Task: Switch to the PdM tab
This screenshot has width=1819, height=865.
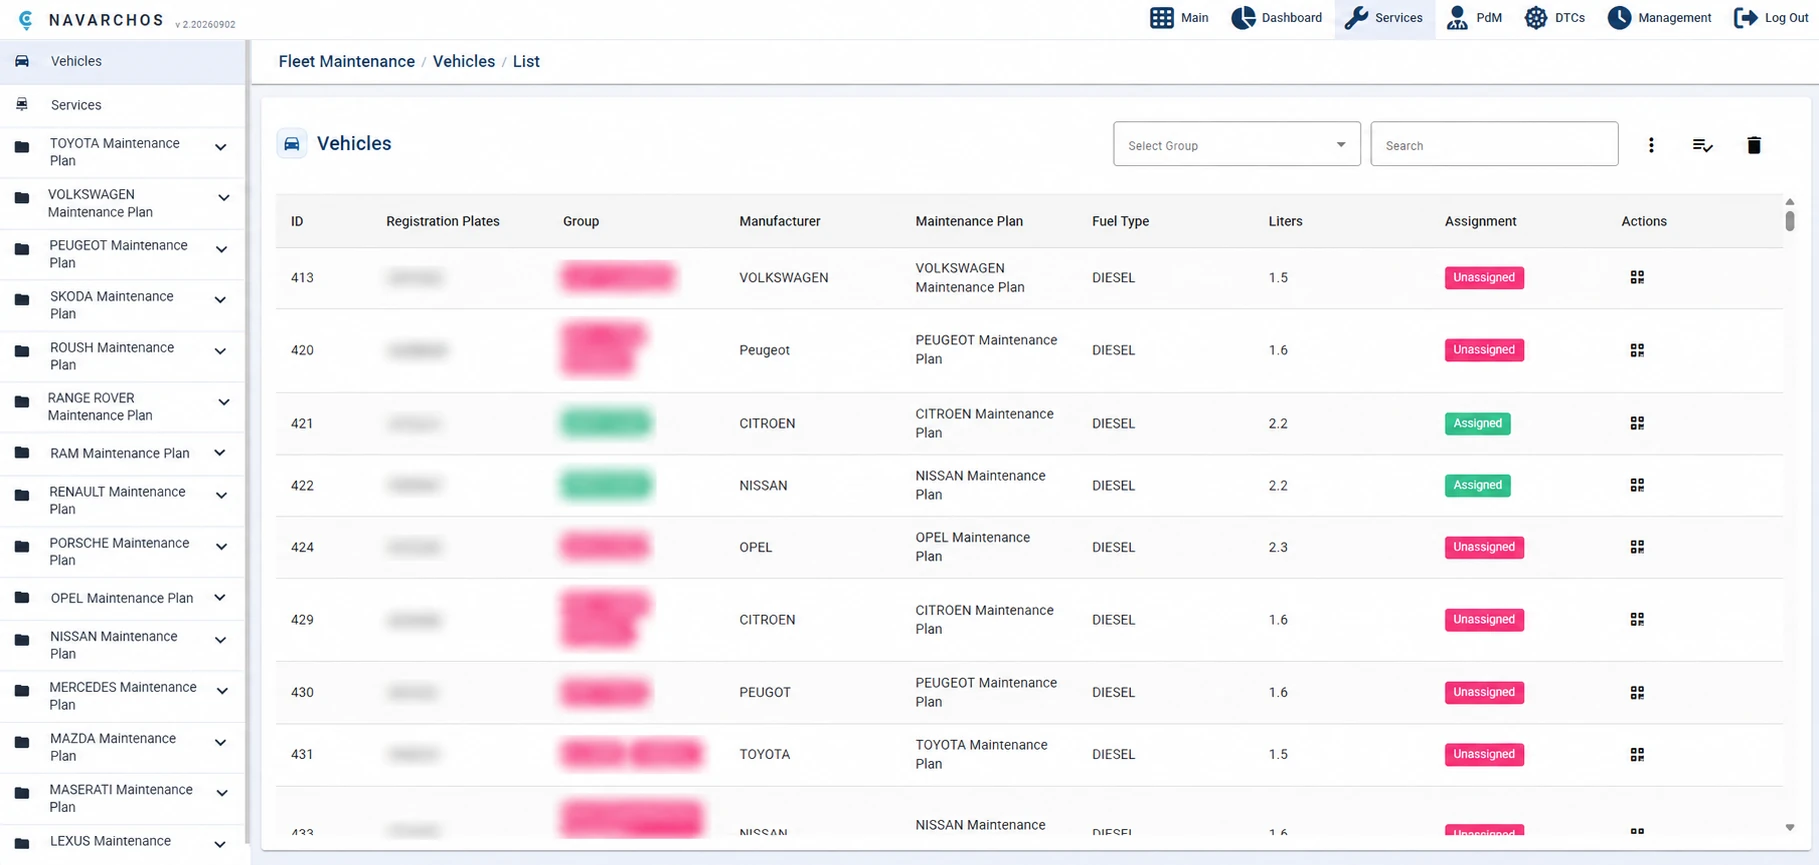Action: click(1474, 18)
